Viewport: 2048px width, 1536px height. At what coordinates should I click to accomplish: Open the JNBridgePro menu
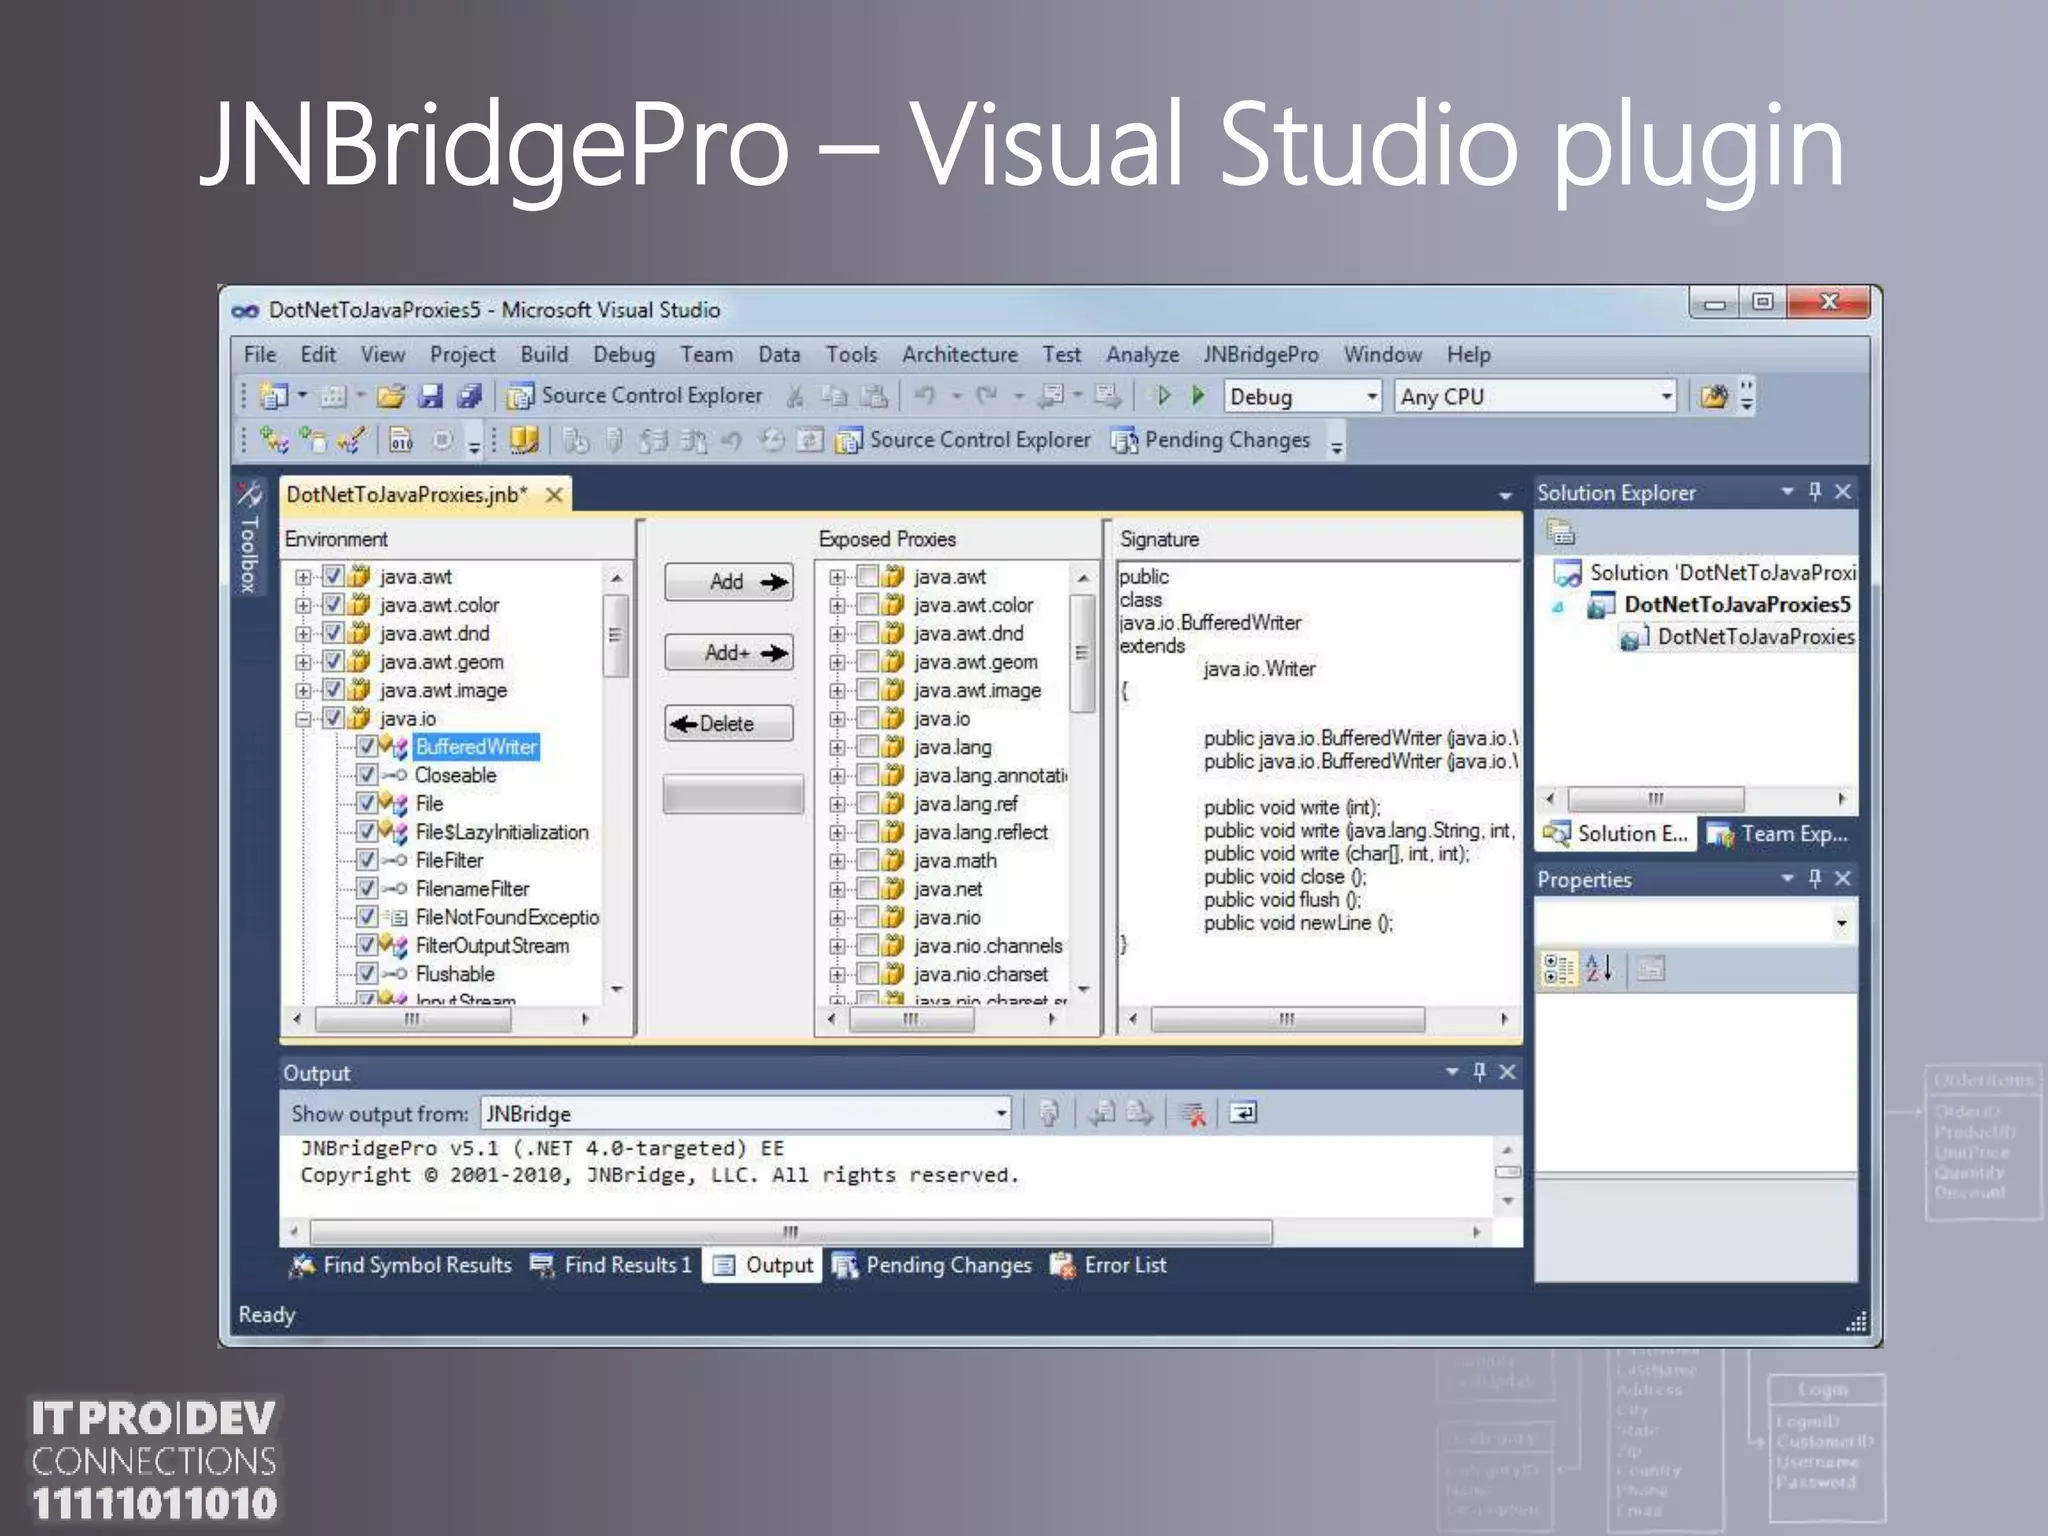tap(1261, 354)
